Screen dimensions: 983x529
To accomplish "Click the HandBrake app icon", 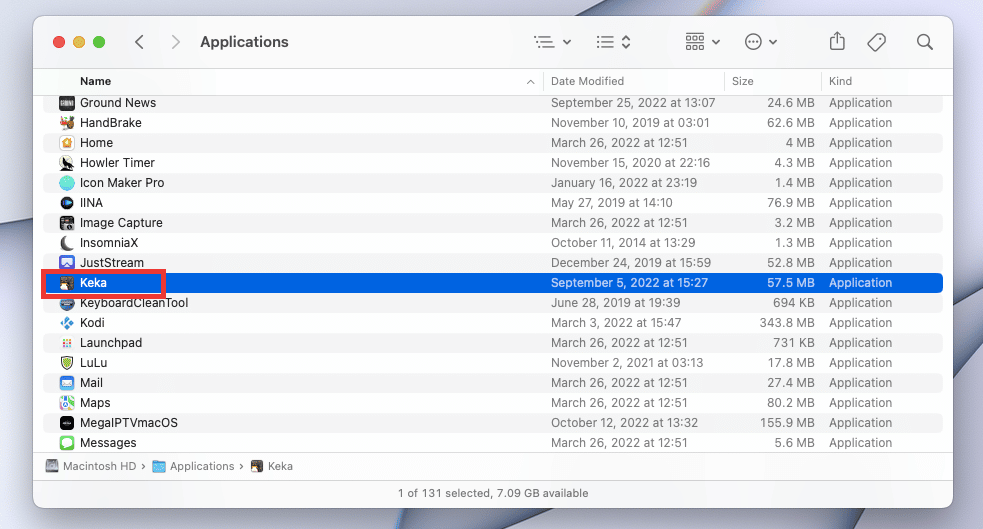I will point(67,123).
